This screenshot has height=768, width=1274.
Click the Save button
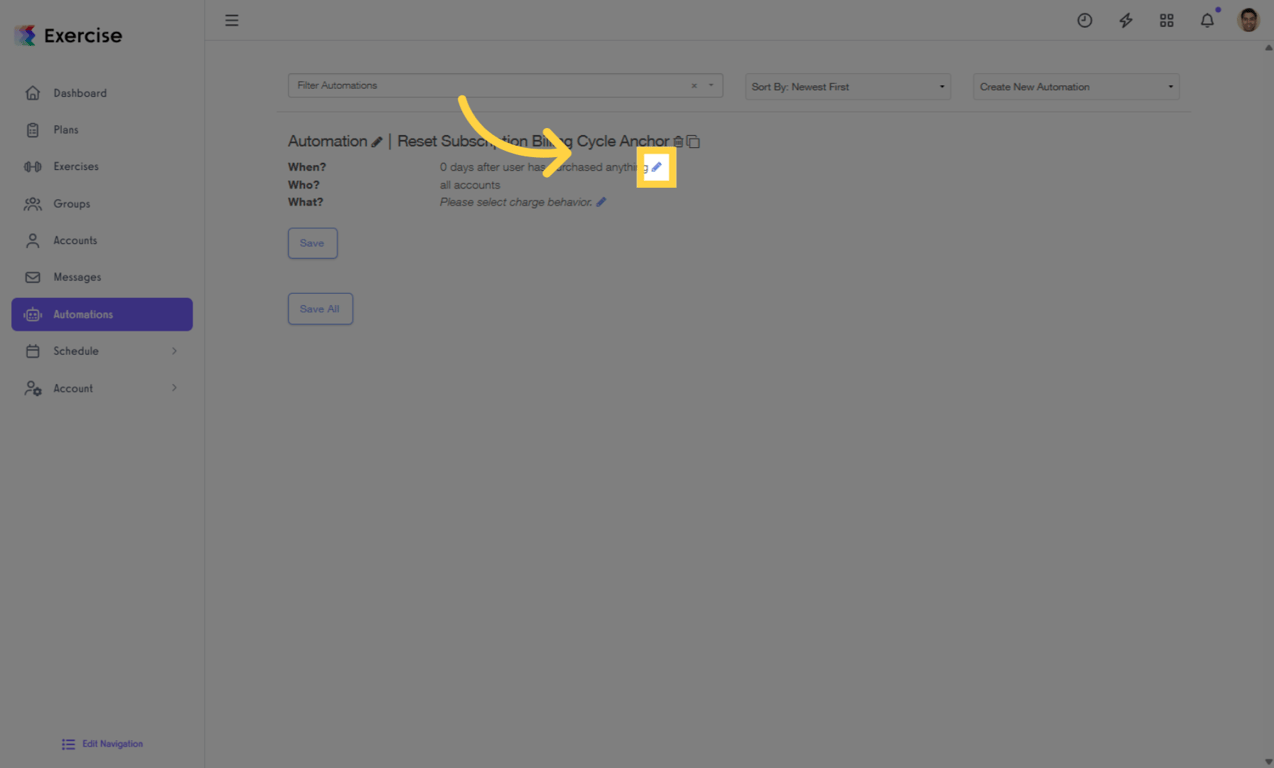[313, 243]
